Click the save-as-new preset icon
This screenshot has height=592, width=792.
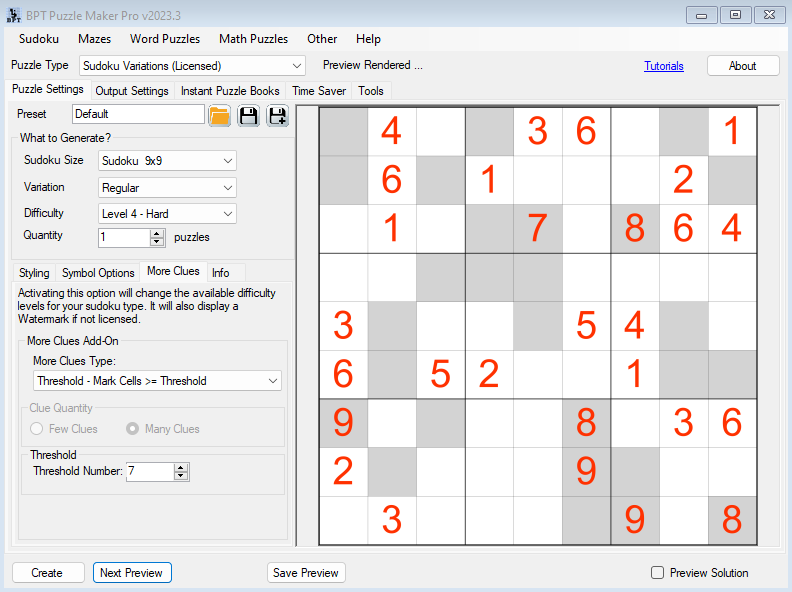[277, 115]
